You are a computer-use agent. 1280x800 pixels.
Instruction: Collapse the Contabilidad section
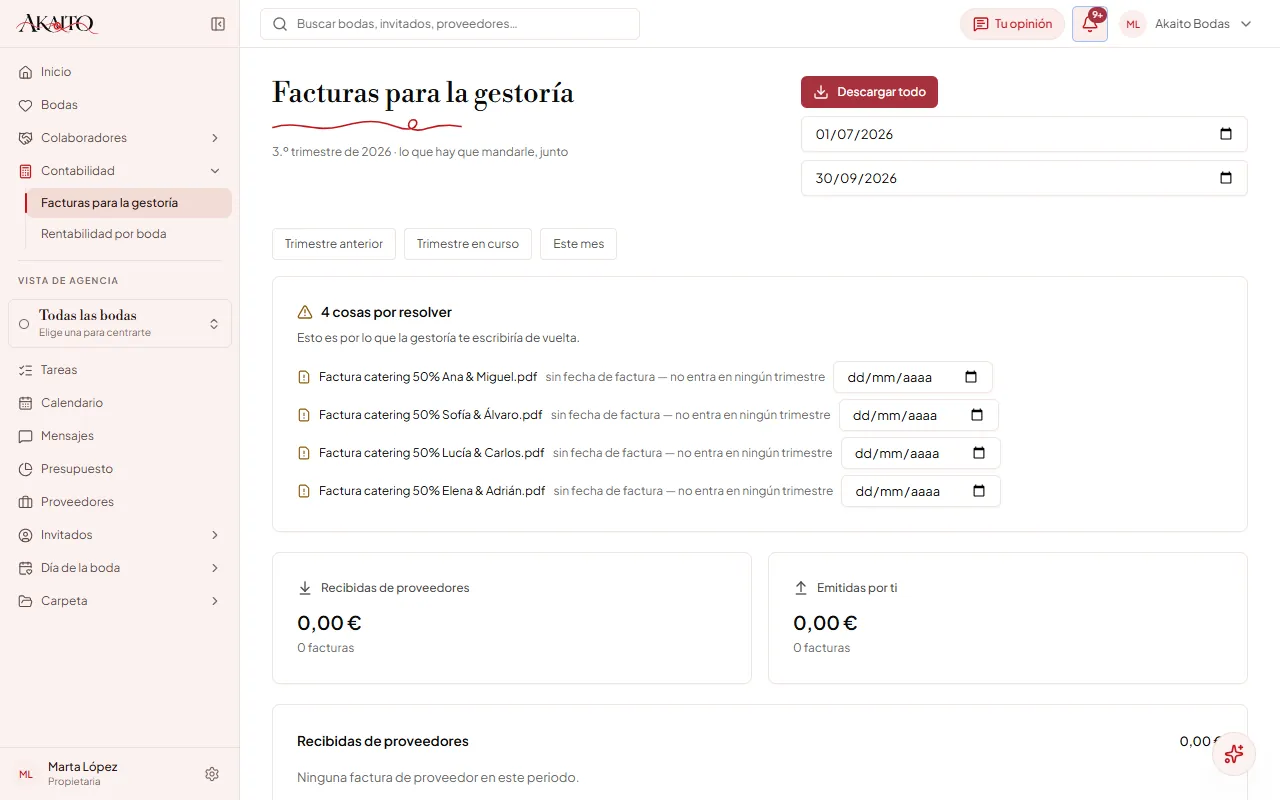[x=215, y=171]
